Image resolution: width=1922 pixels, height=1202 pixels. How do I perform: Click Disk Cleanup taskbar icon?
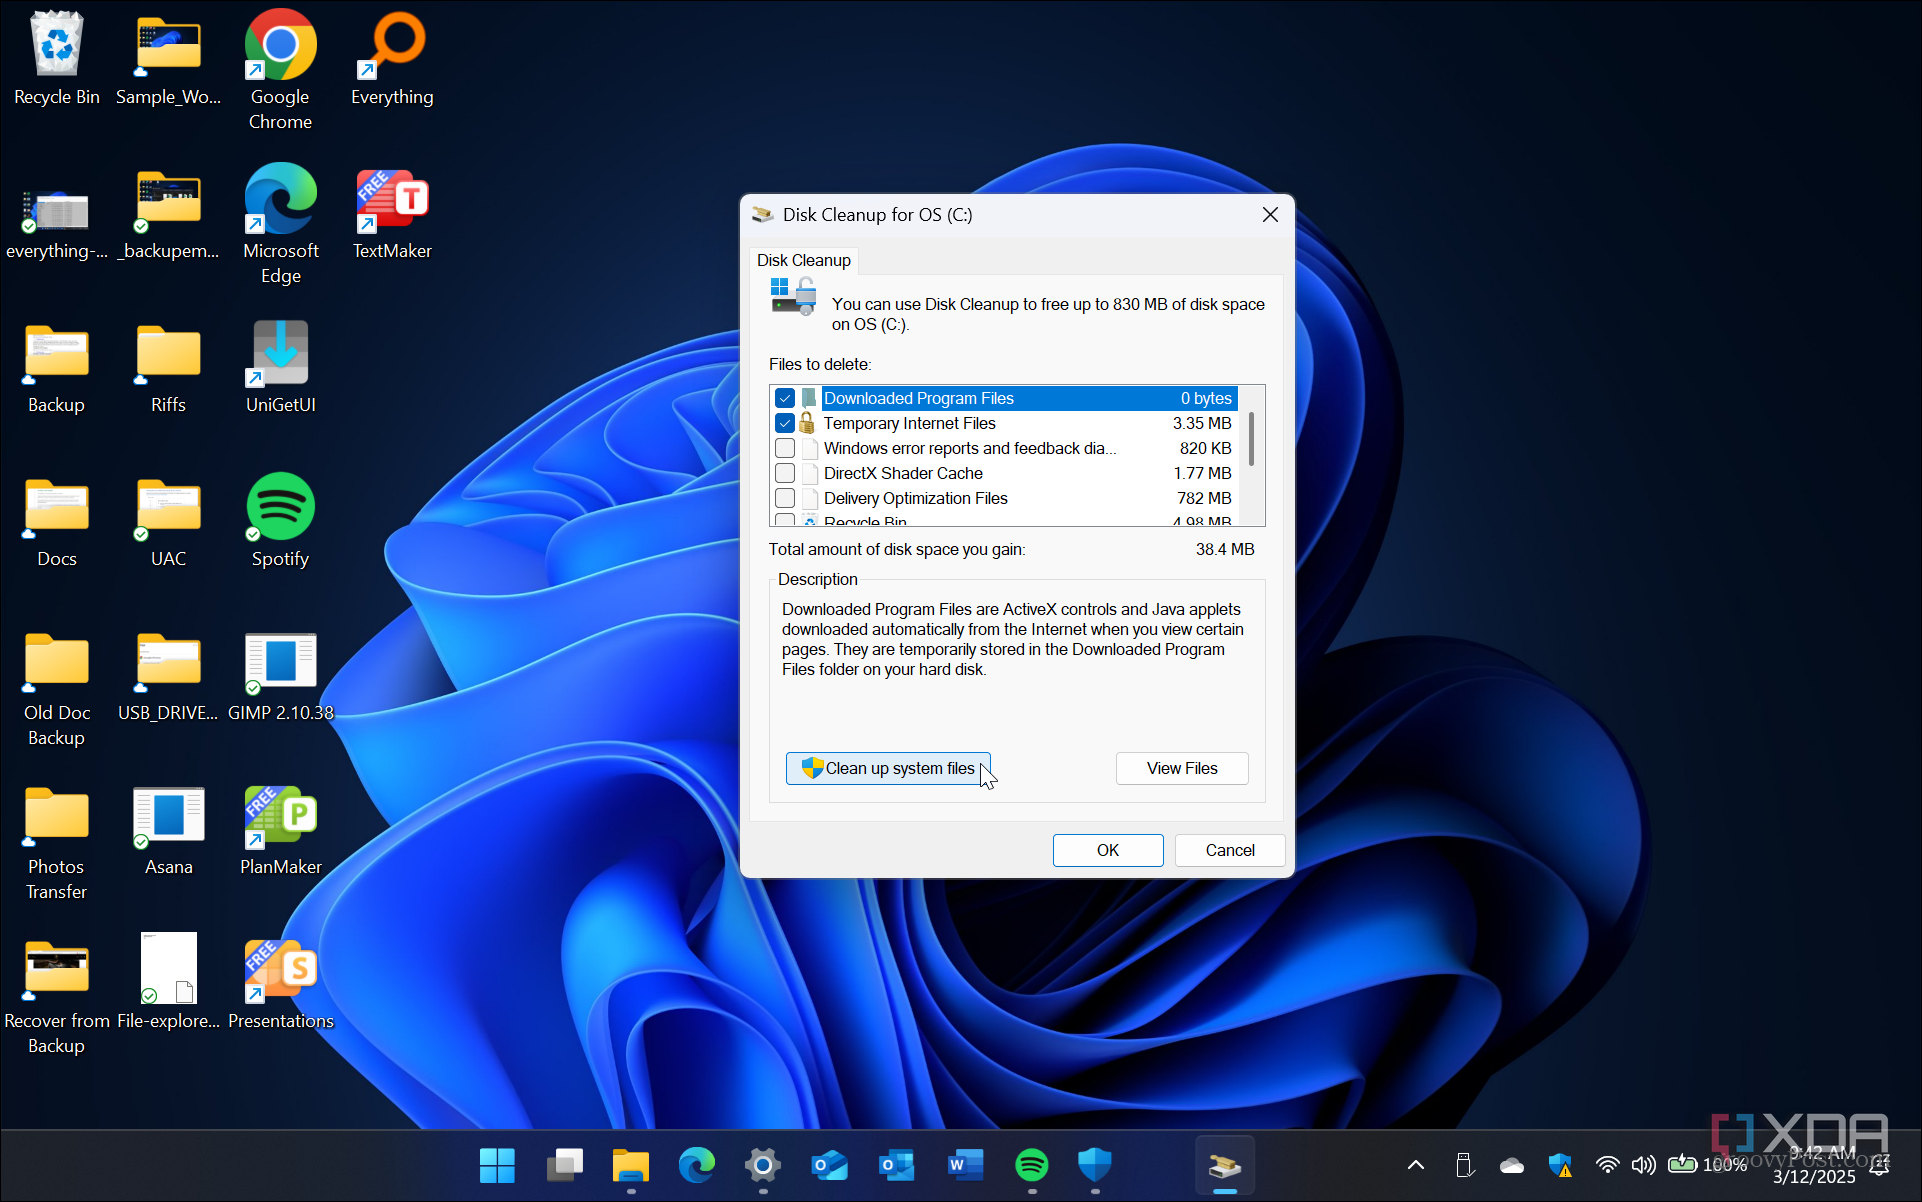1225,1165
